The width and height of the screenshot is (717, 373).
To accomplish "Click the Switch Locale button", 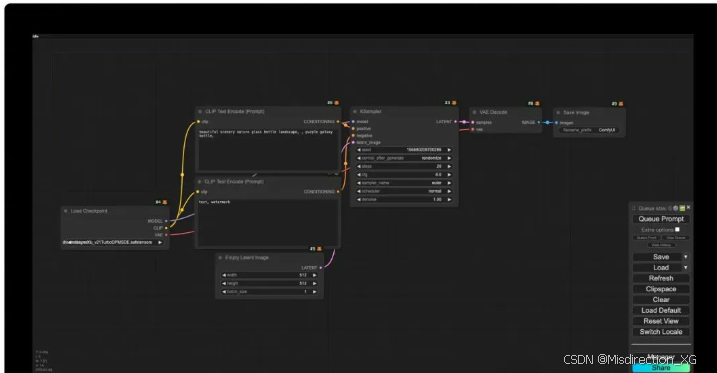I will [661, 331].
